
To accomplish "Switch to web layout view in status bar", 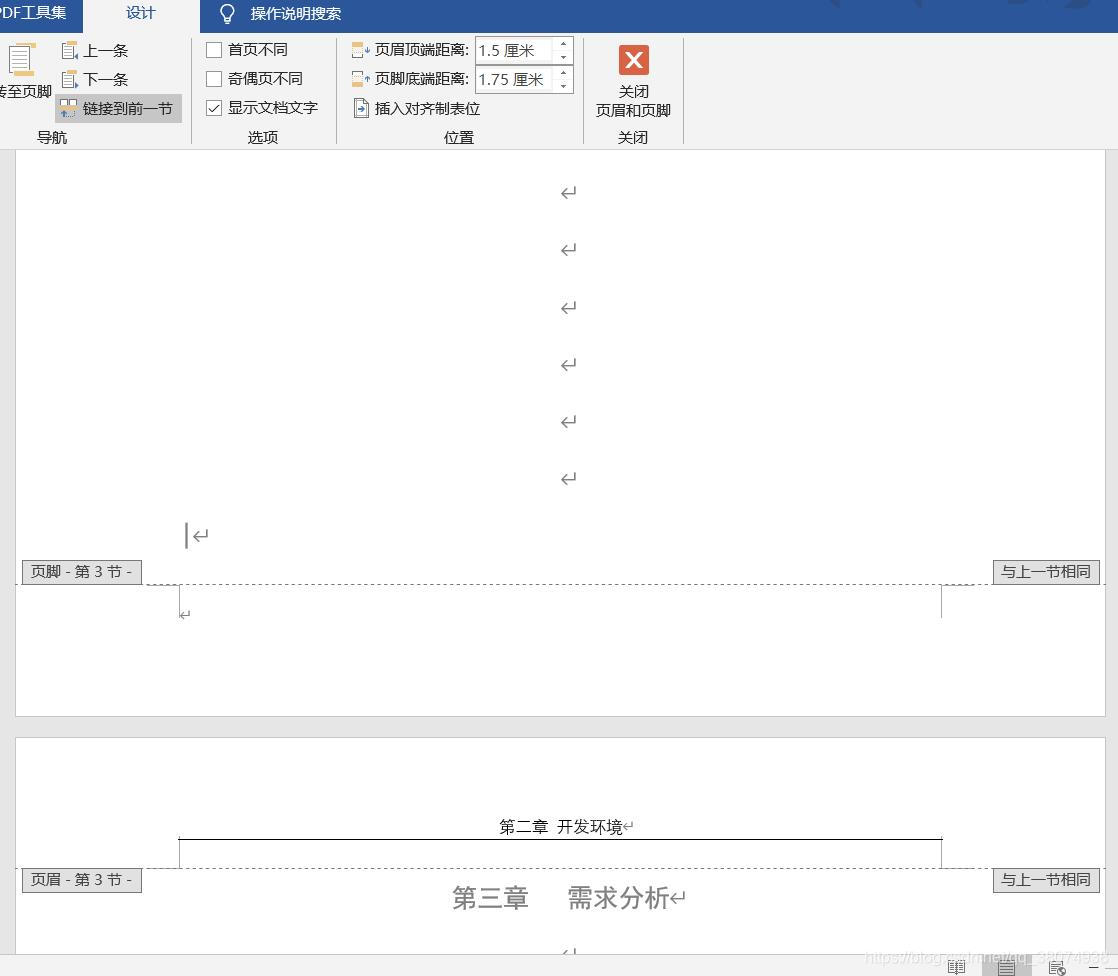I will tap(1057, 967).
